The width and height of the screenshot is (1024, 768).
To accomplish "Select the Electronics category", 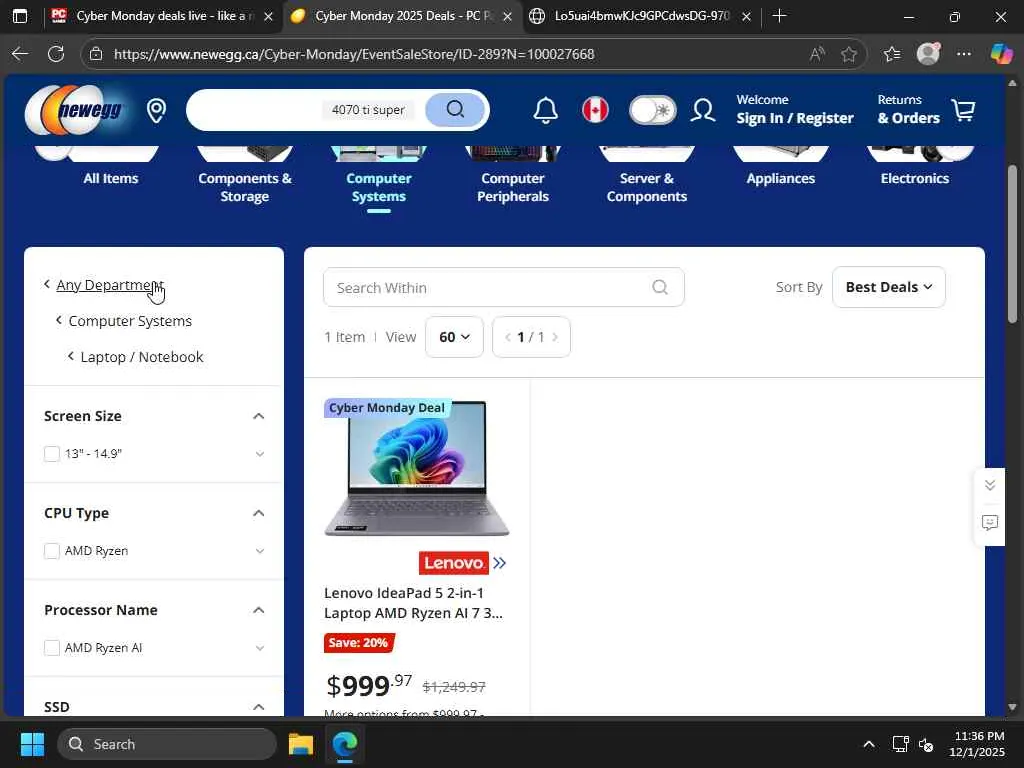I will [914, 178].
